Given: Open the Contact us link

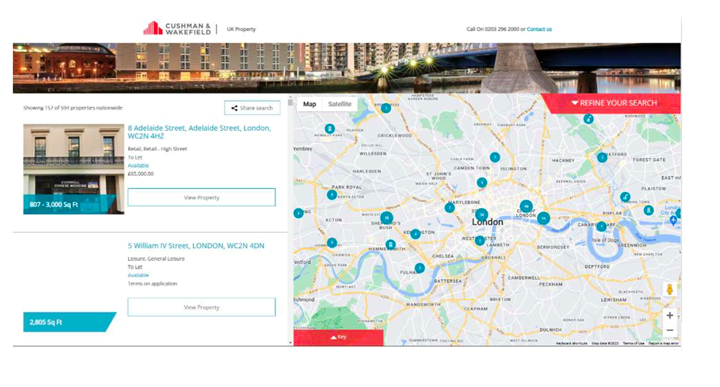Looking at the screenshot, I should coord(539,29).
